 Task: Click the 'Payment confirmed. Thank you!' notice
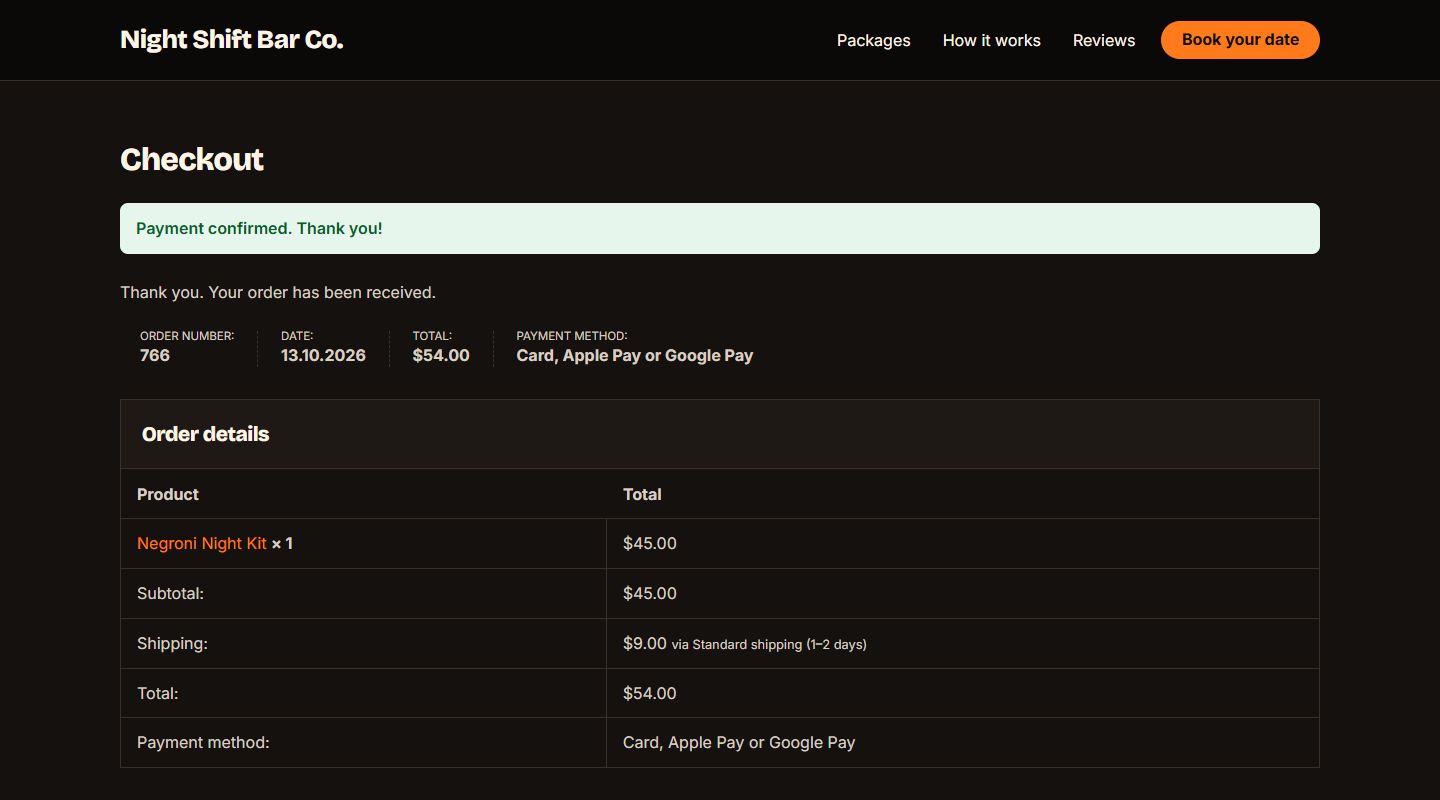click(x=720, y=228)
